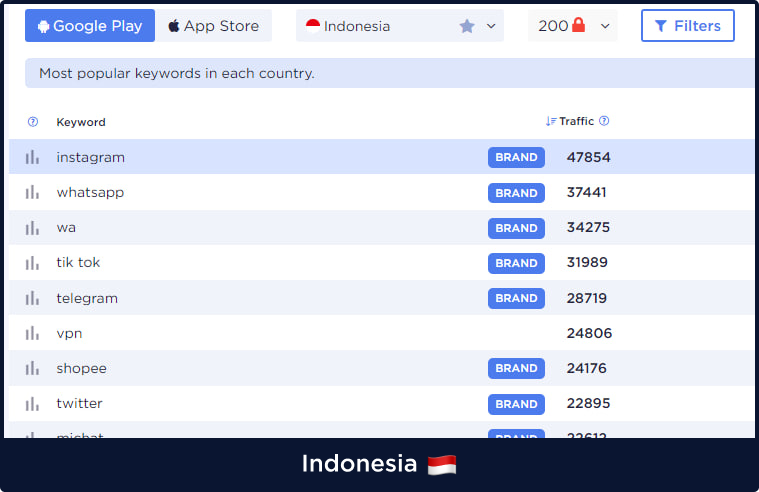Select the instagram keyword

tap(91, 157)
